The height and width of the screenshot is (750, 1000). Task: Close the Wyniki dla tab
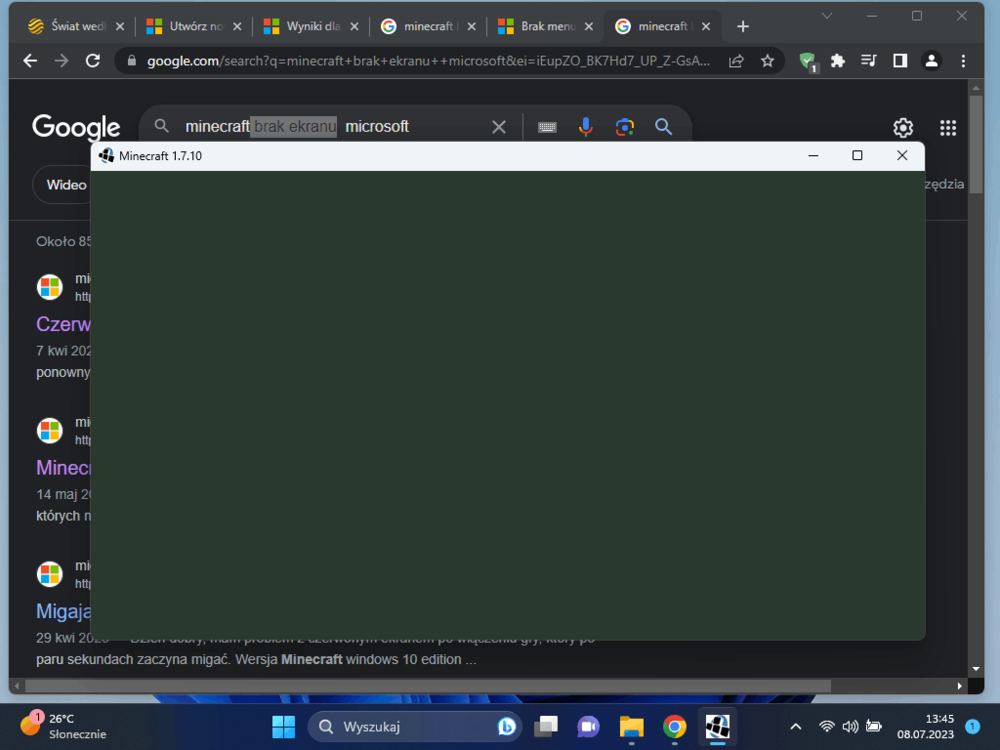pos(355,27)
